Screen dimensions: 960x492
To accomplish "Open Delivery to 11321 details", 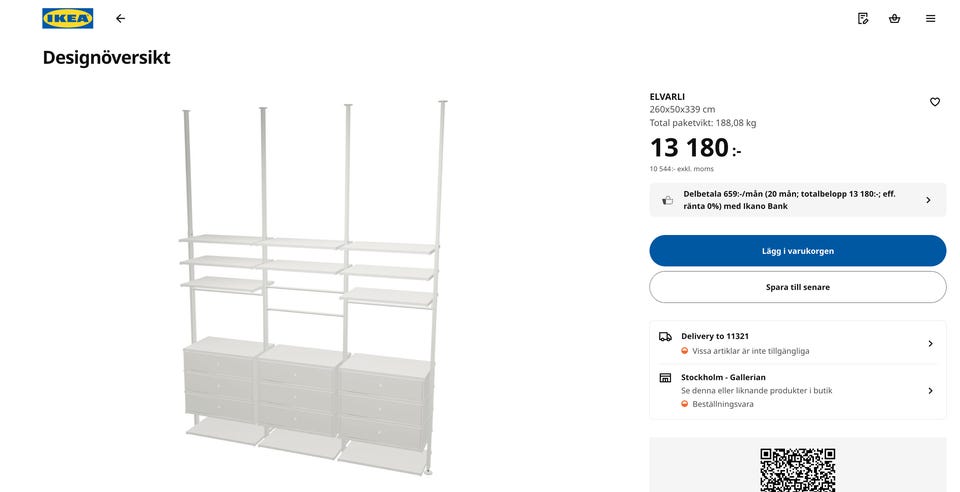I will click(715, 337).
